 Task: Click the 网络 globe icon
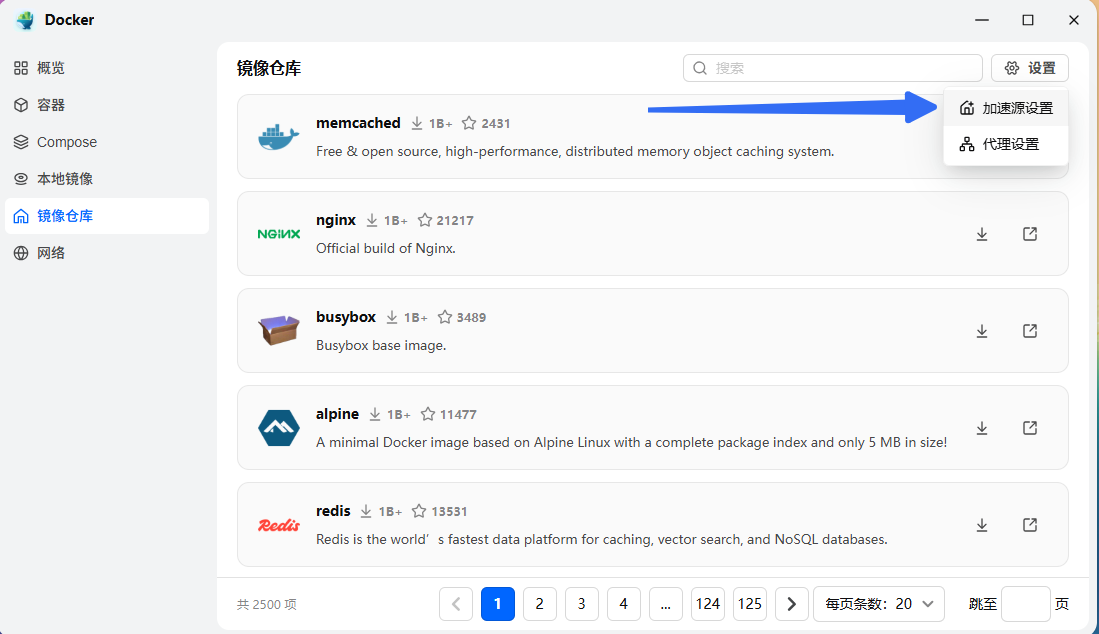point(21,253)
